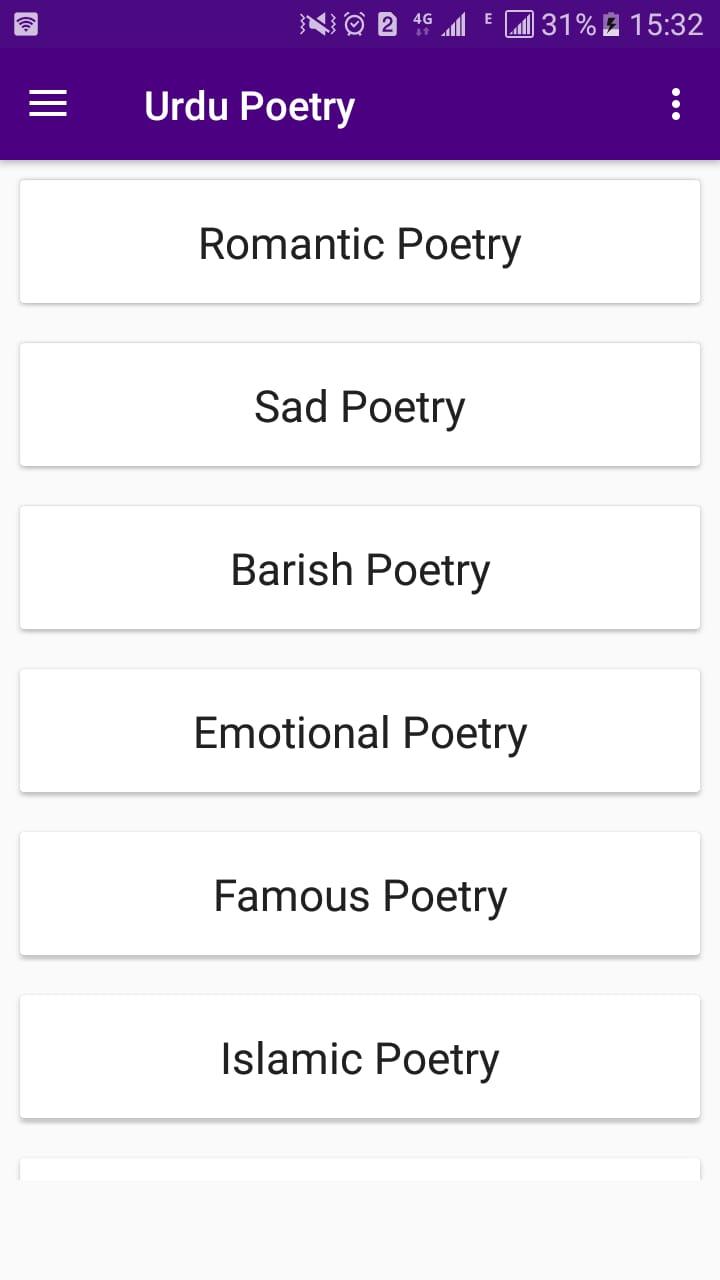Tap the Wi-Fi status icon

click(x=26, y=24)
